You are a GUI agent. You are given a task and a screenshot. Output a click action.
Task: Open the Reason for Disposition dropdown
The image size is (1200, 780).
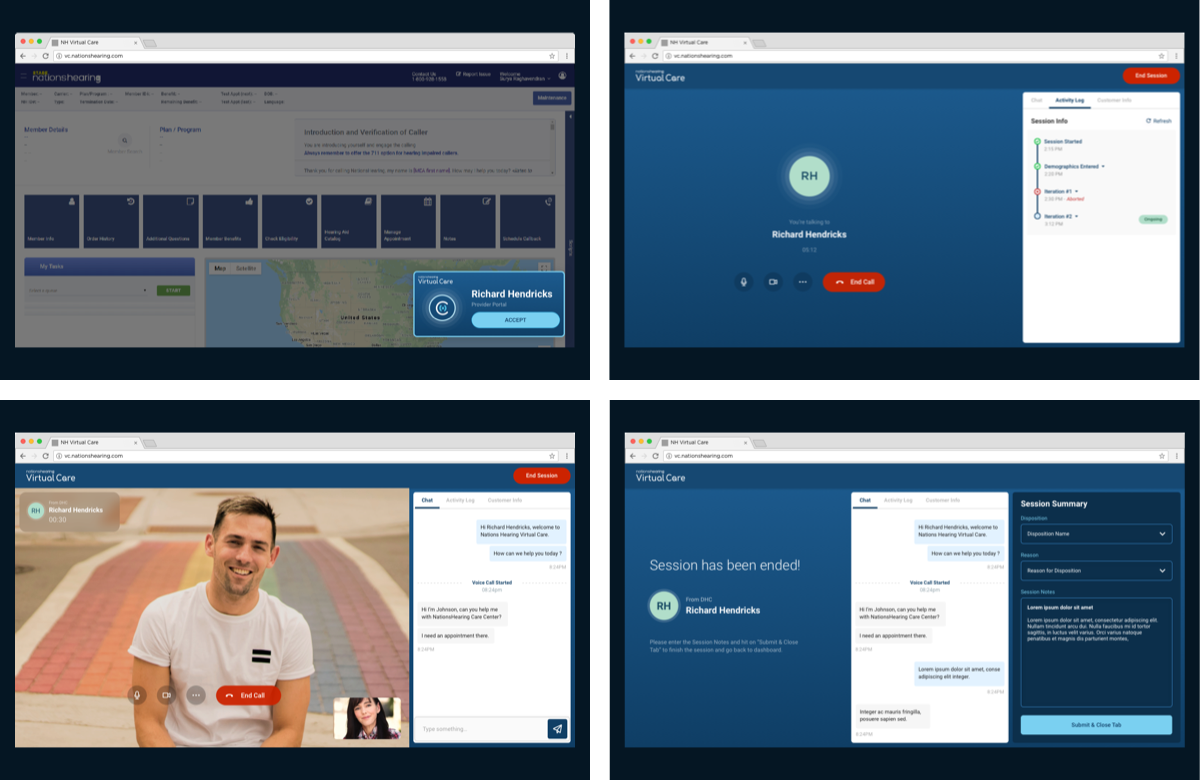(x=1096, y=571)
